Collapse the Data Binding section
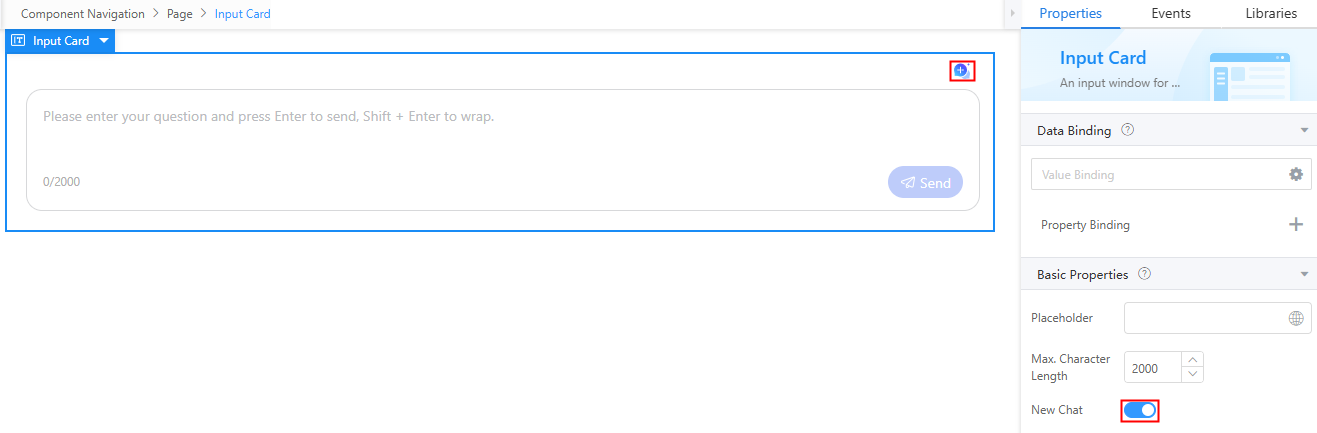Screen dimensions: 1317x433 tap(1304, 131)
